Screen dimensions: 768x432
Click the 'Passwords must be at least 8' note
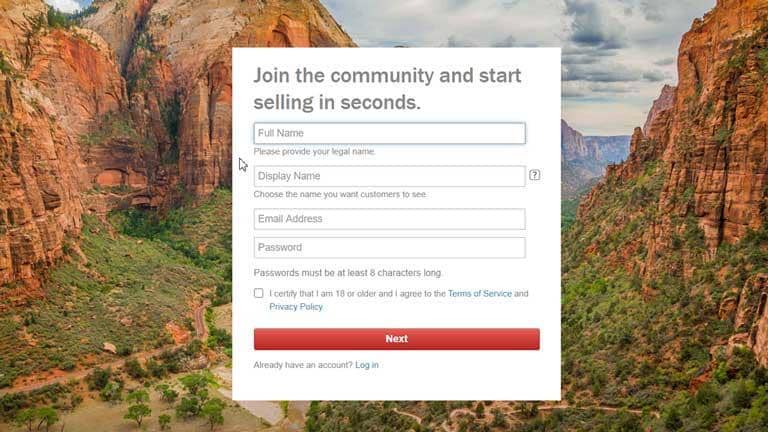347,273
